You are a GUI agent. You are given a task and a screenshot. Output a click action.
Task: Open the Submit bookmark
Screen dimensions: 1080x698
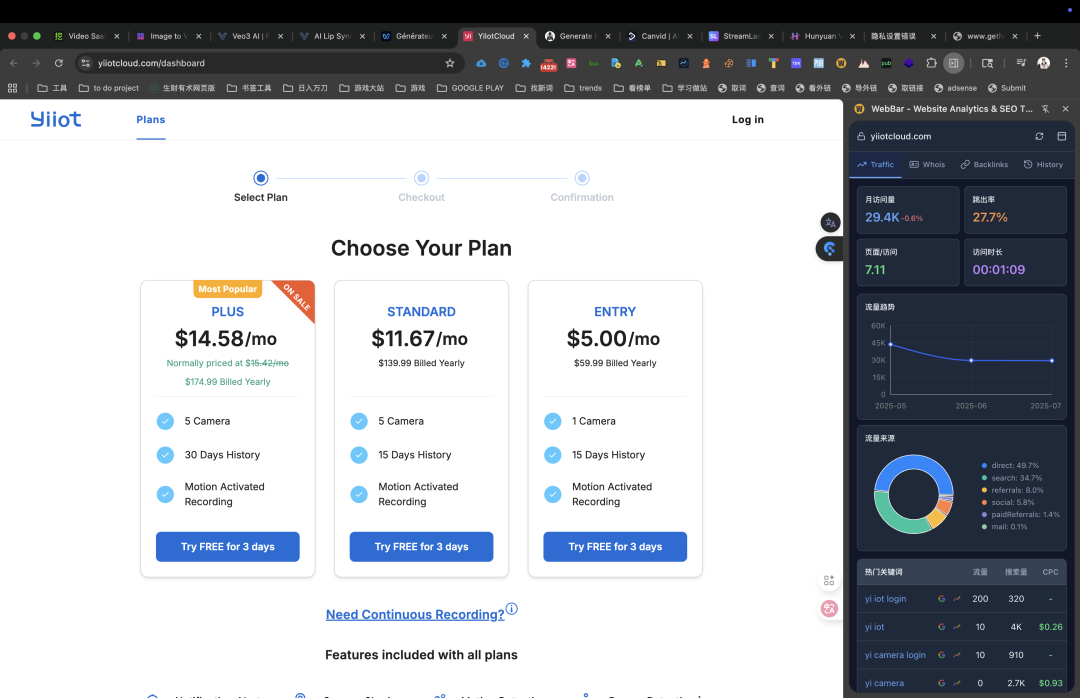click(1007, 88)
